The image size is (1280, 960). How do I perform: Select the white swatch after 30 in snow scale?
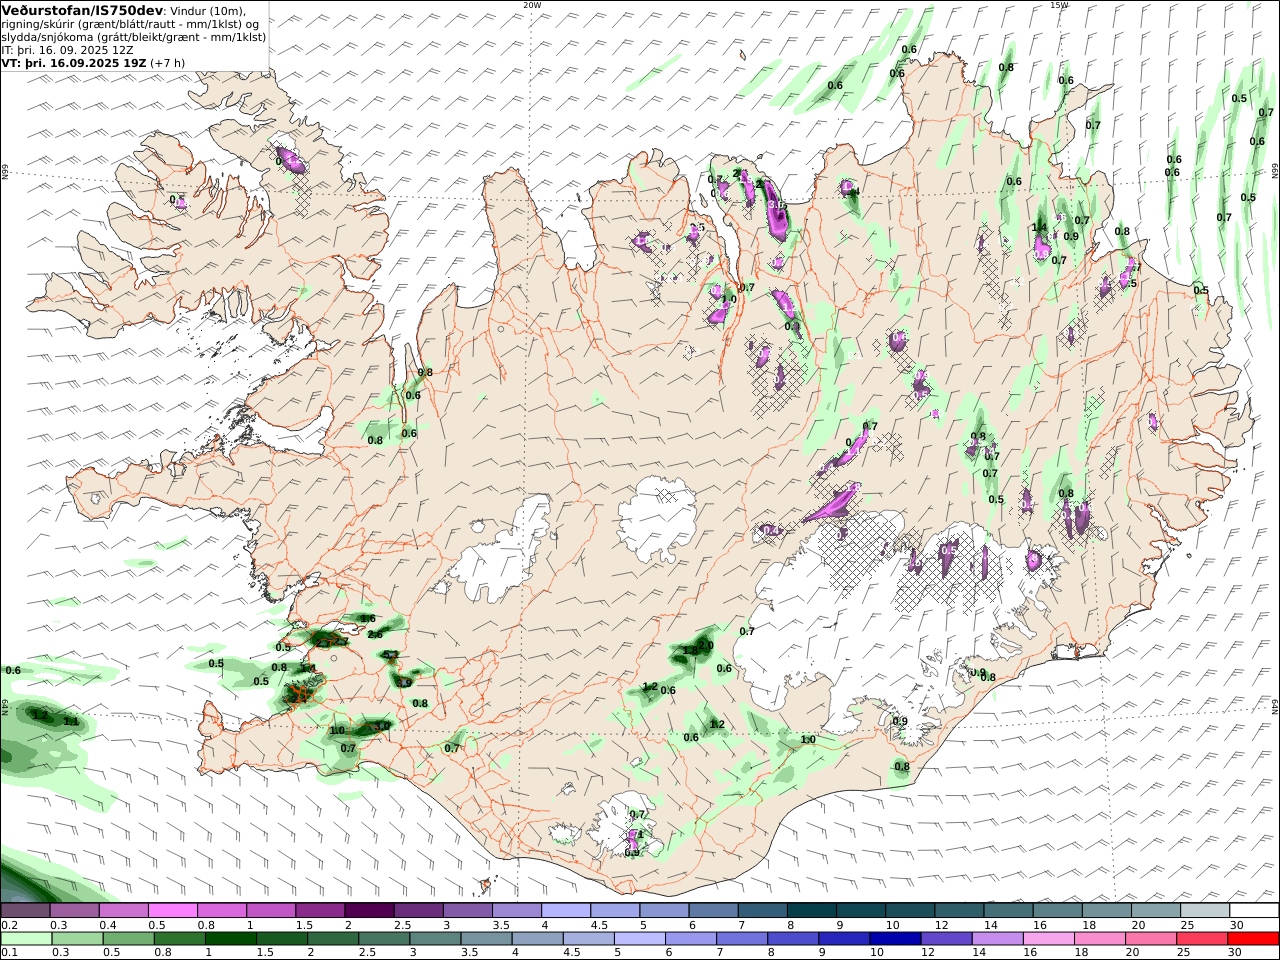click(x=1254, y=911)
